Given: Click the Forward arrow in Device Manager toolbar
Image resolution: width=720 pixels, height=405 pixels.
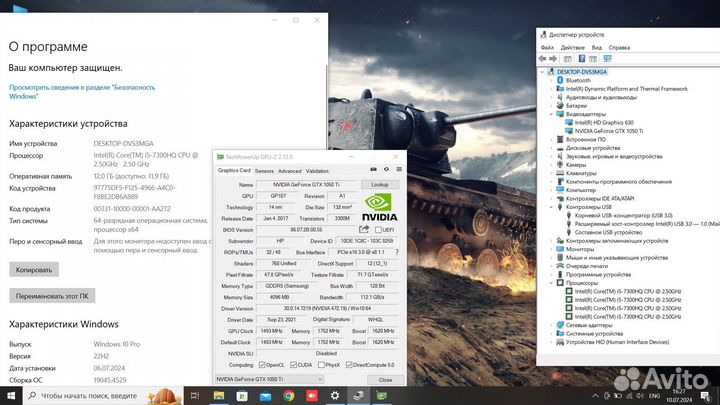Looking at the screenshot, I should point(553,59).
